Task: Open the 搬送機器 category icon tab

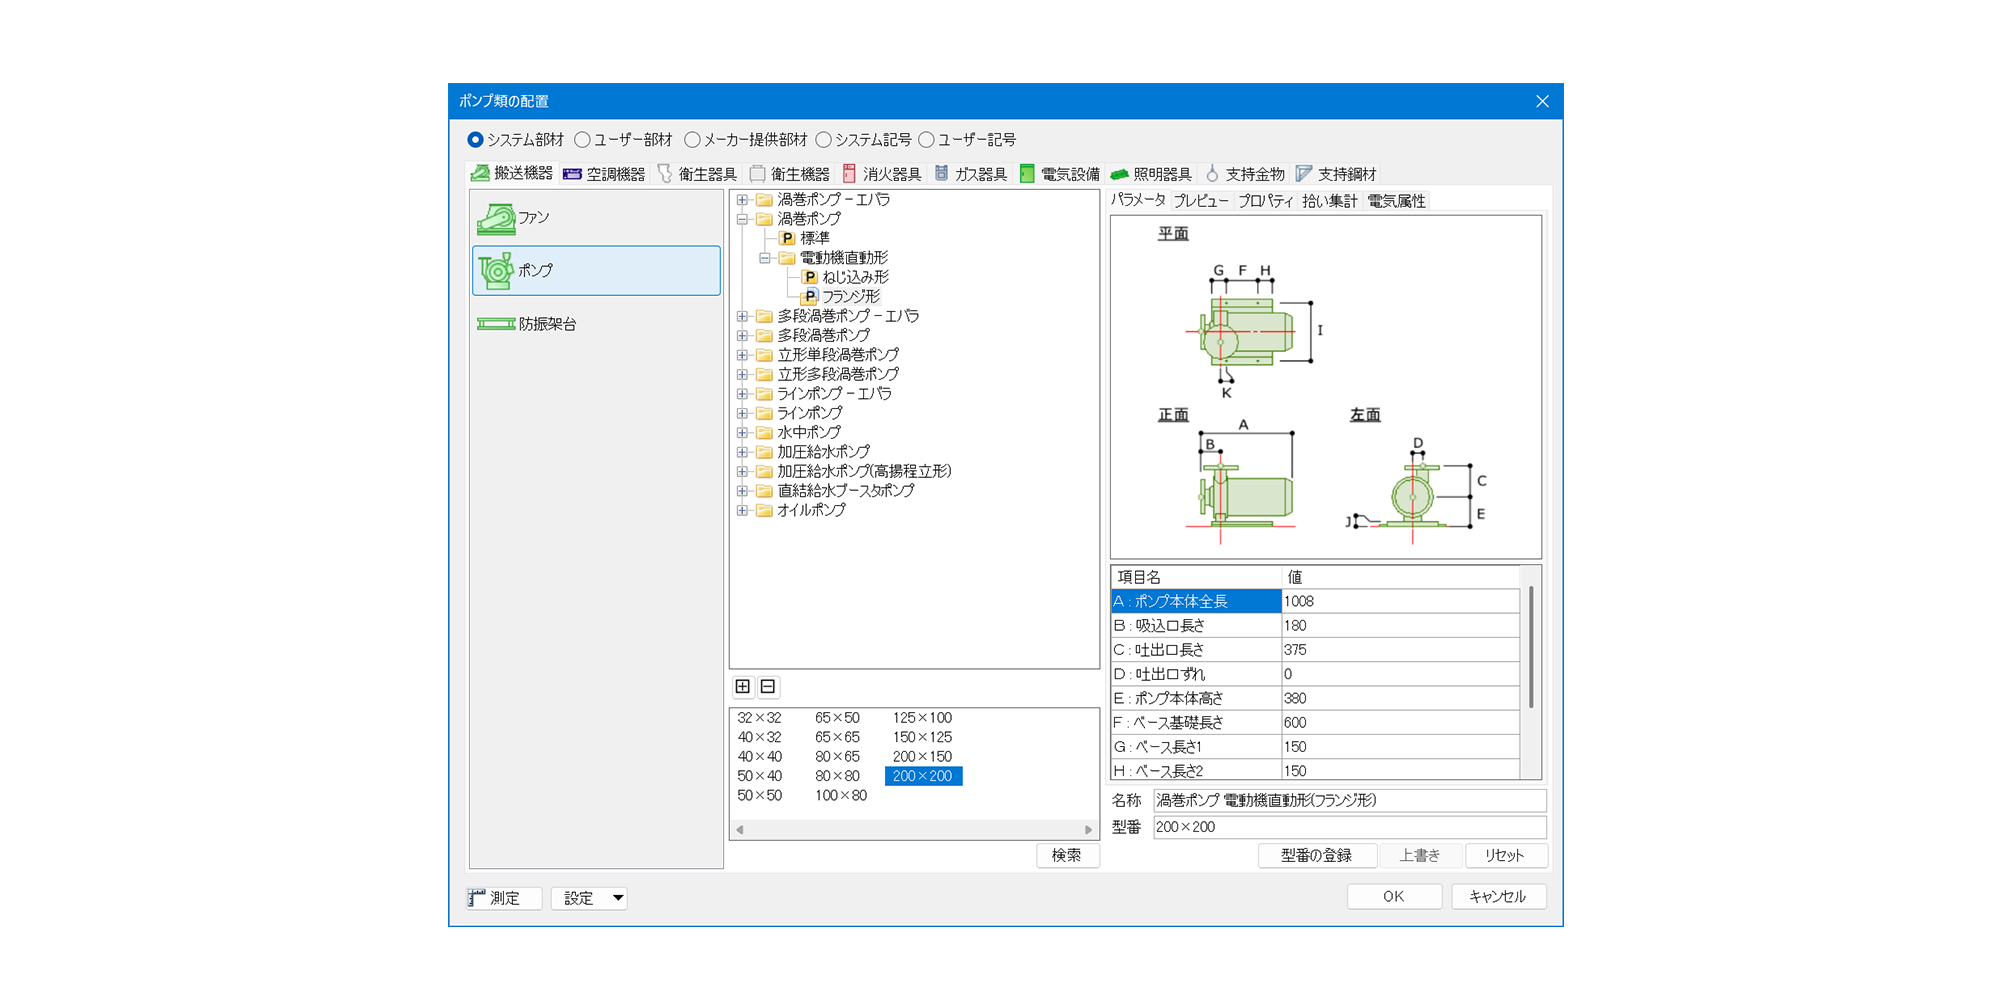Action: tap(481, 174)
